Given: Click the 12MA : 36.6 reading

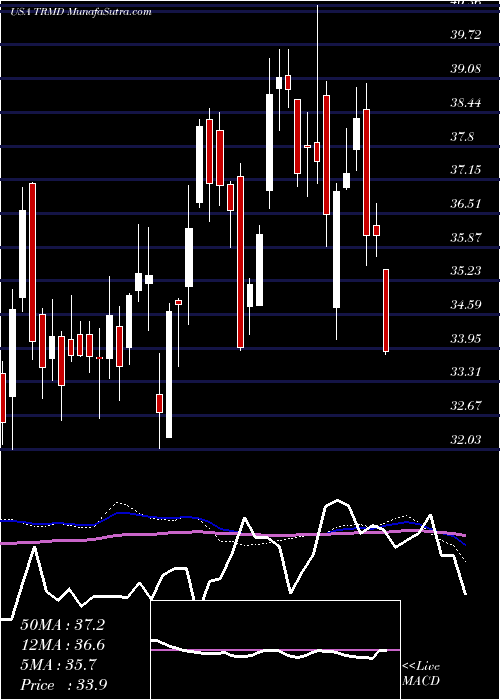Looking at the screenshot, I should click(x=62, y=645).
